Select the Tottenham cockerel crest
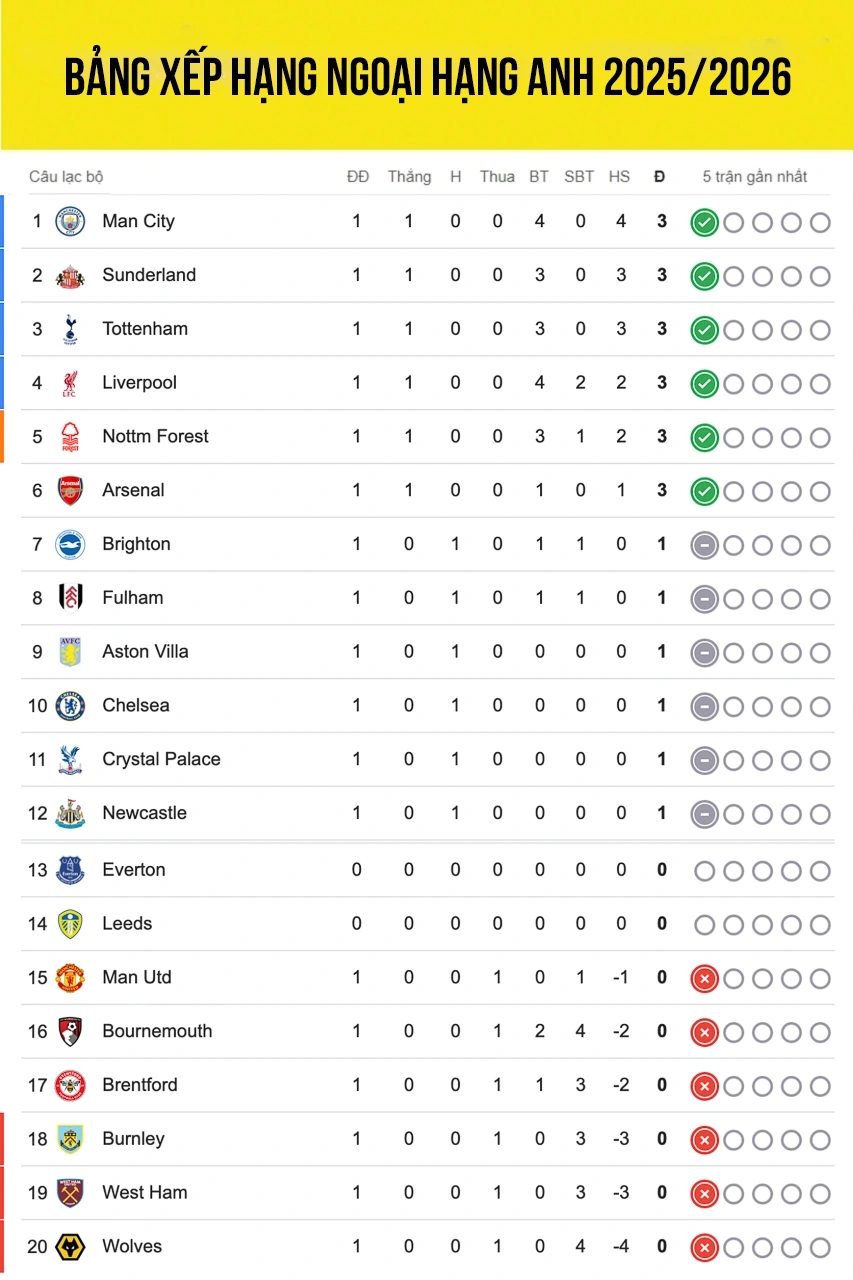 70,329
